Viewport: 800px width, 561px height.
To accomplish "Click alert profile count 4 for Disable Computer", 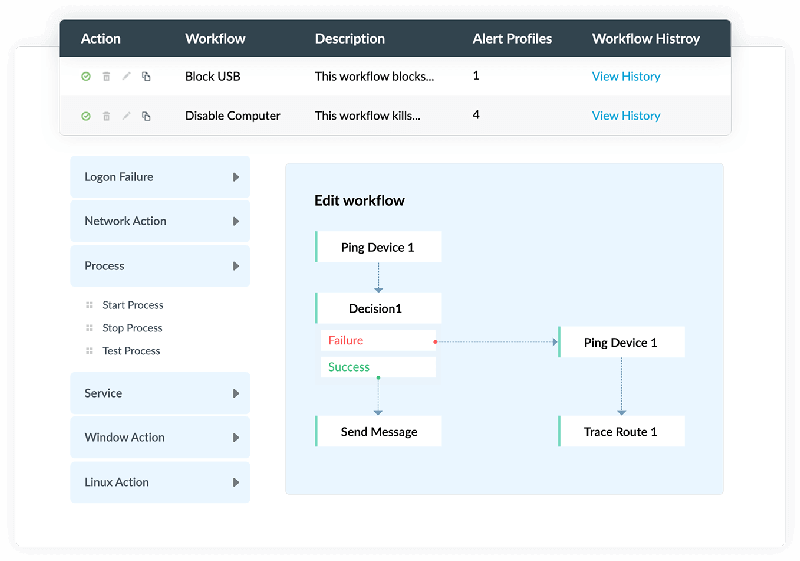I will 476,115.
